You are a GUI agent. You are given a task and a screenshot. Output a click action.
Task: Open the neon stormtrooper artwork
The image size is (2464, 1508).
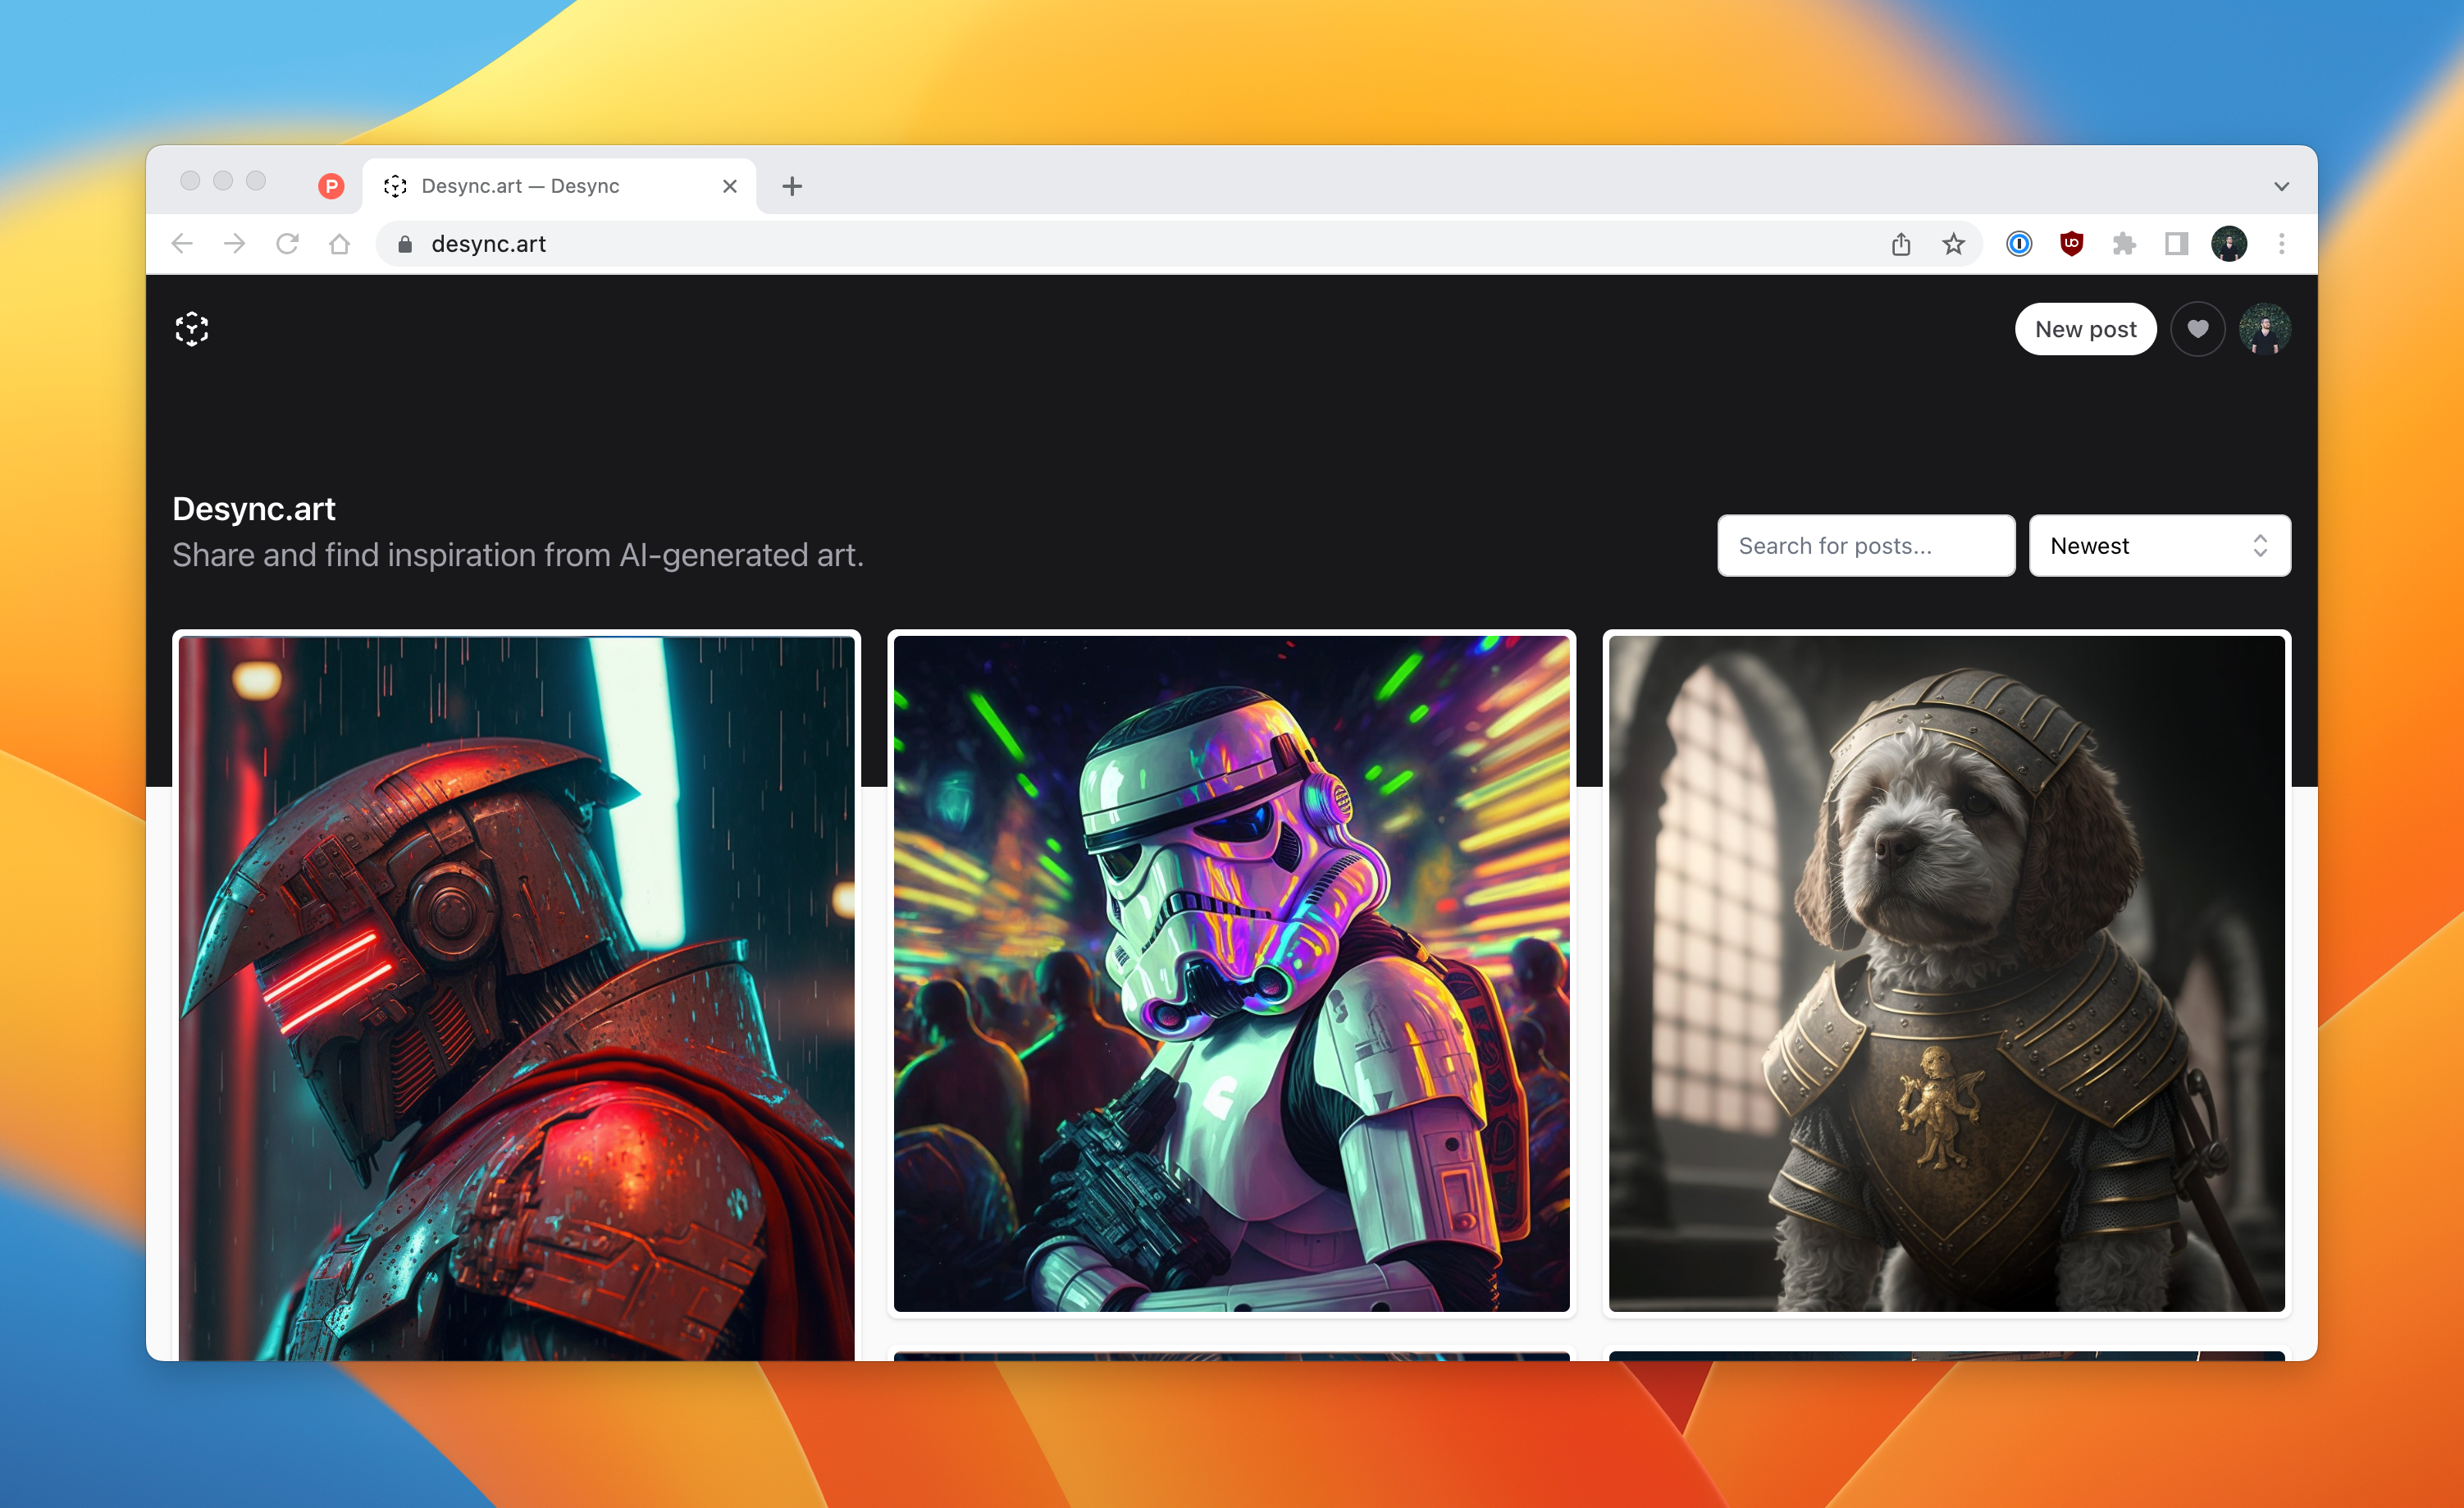(x=1231, y=973)
